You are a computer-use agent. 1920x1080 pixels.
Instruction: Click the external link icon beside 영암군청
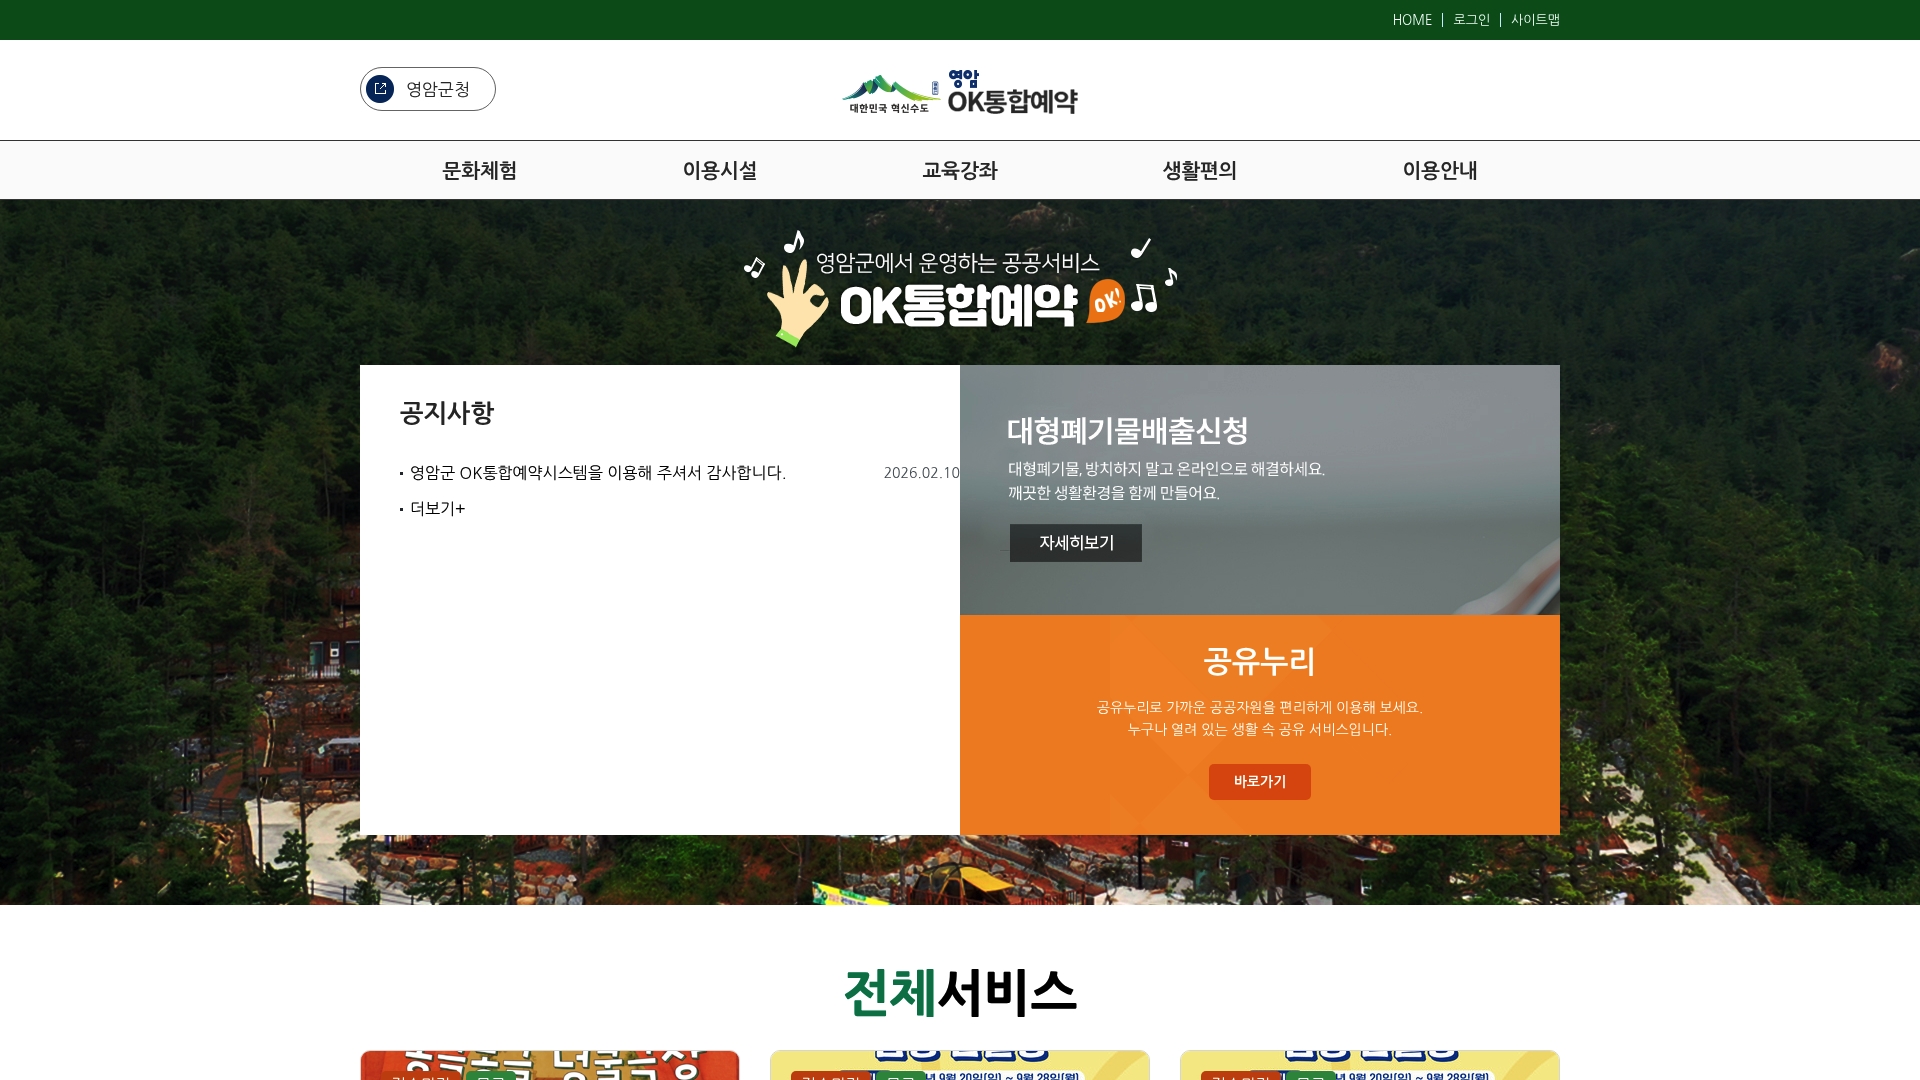tap(380, 89)
